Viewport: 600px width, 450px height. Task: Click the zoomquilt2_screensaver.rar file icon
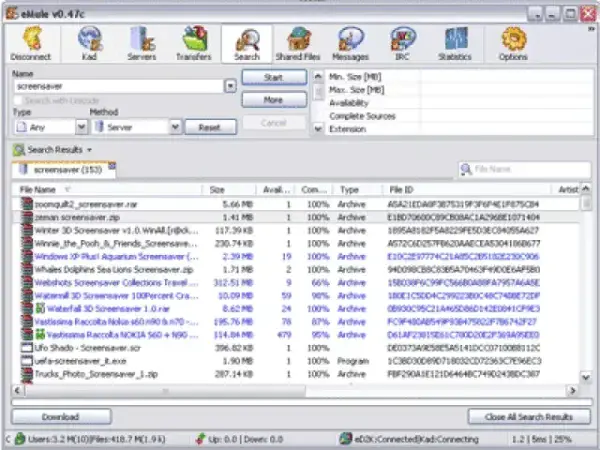tap(26, 204)
